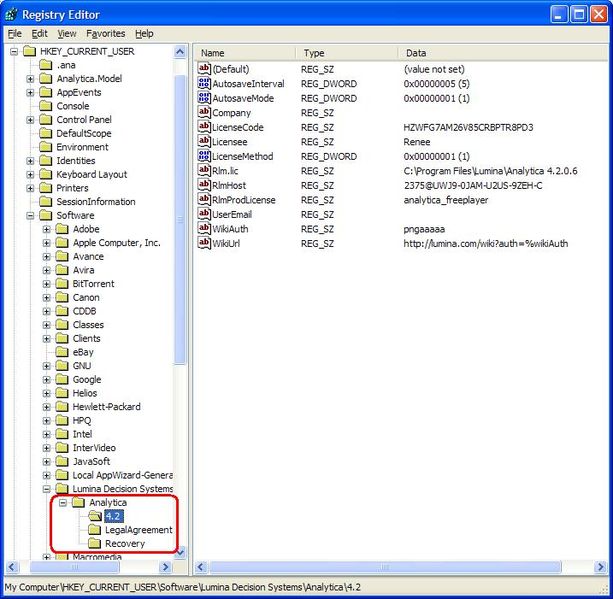Expand the Analytica.Model key

(30, 79)
